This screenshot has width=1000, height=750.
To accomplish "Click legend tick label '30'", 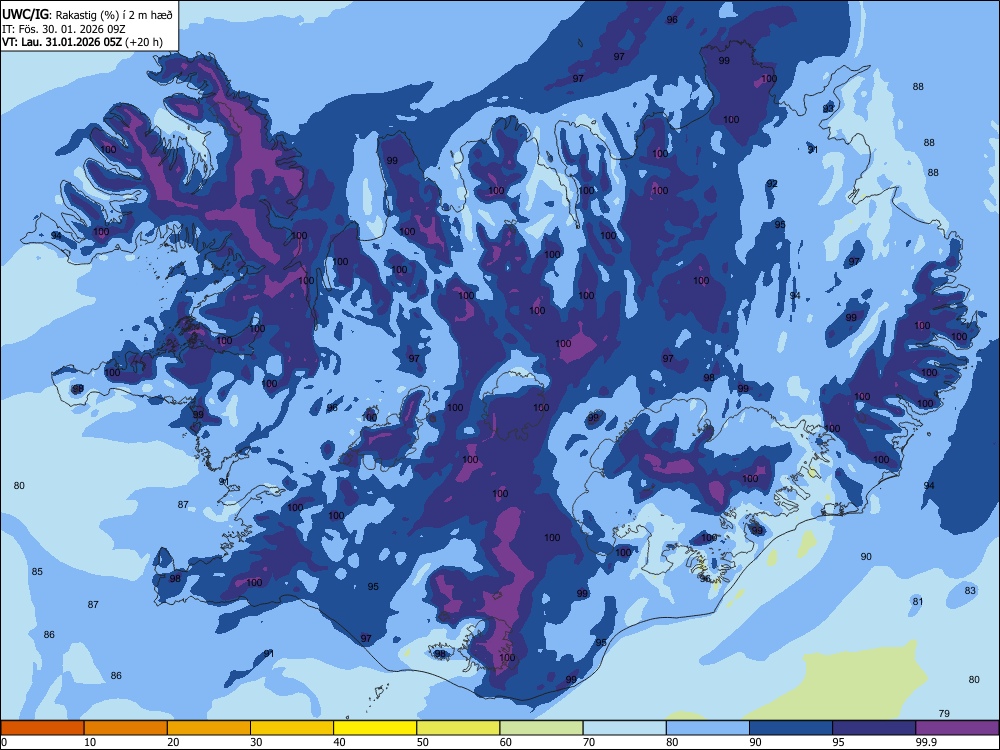I will pyautogui.click(x=256, y=742).
